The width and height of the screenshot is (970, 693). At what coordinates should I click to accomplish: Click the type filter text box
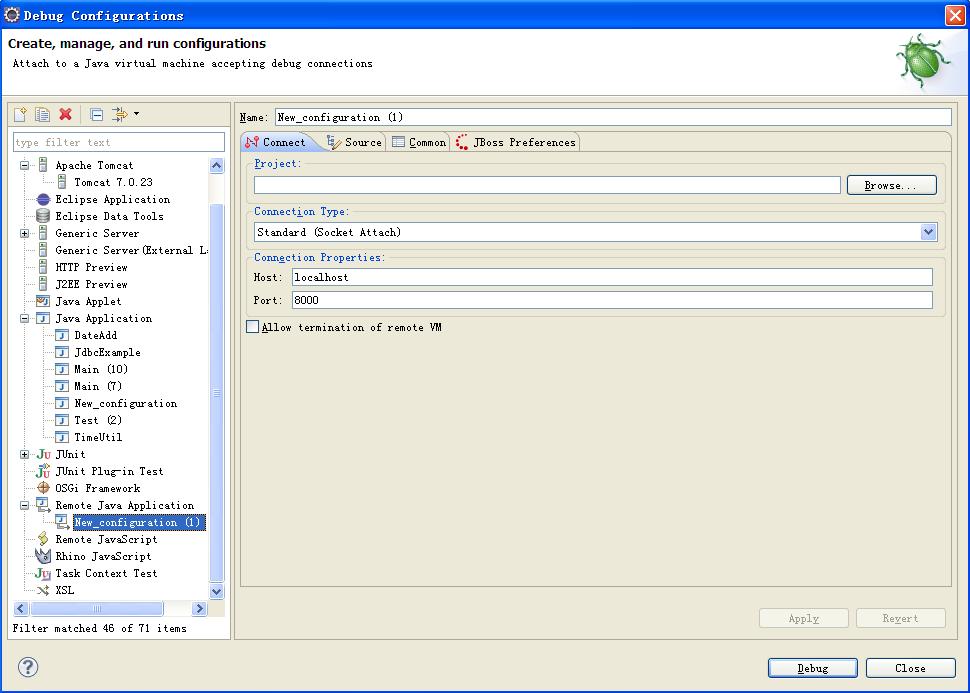click(x=118, y=142)
